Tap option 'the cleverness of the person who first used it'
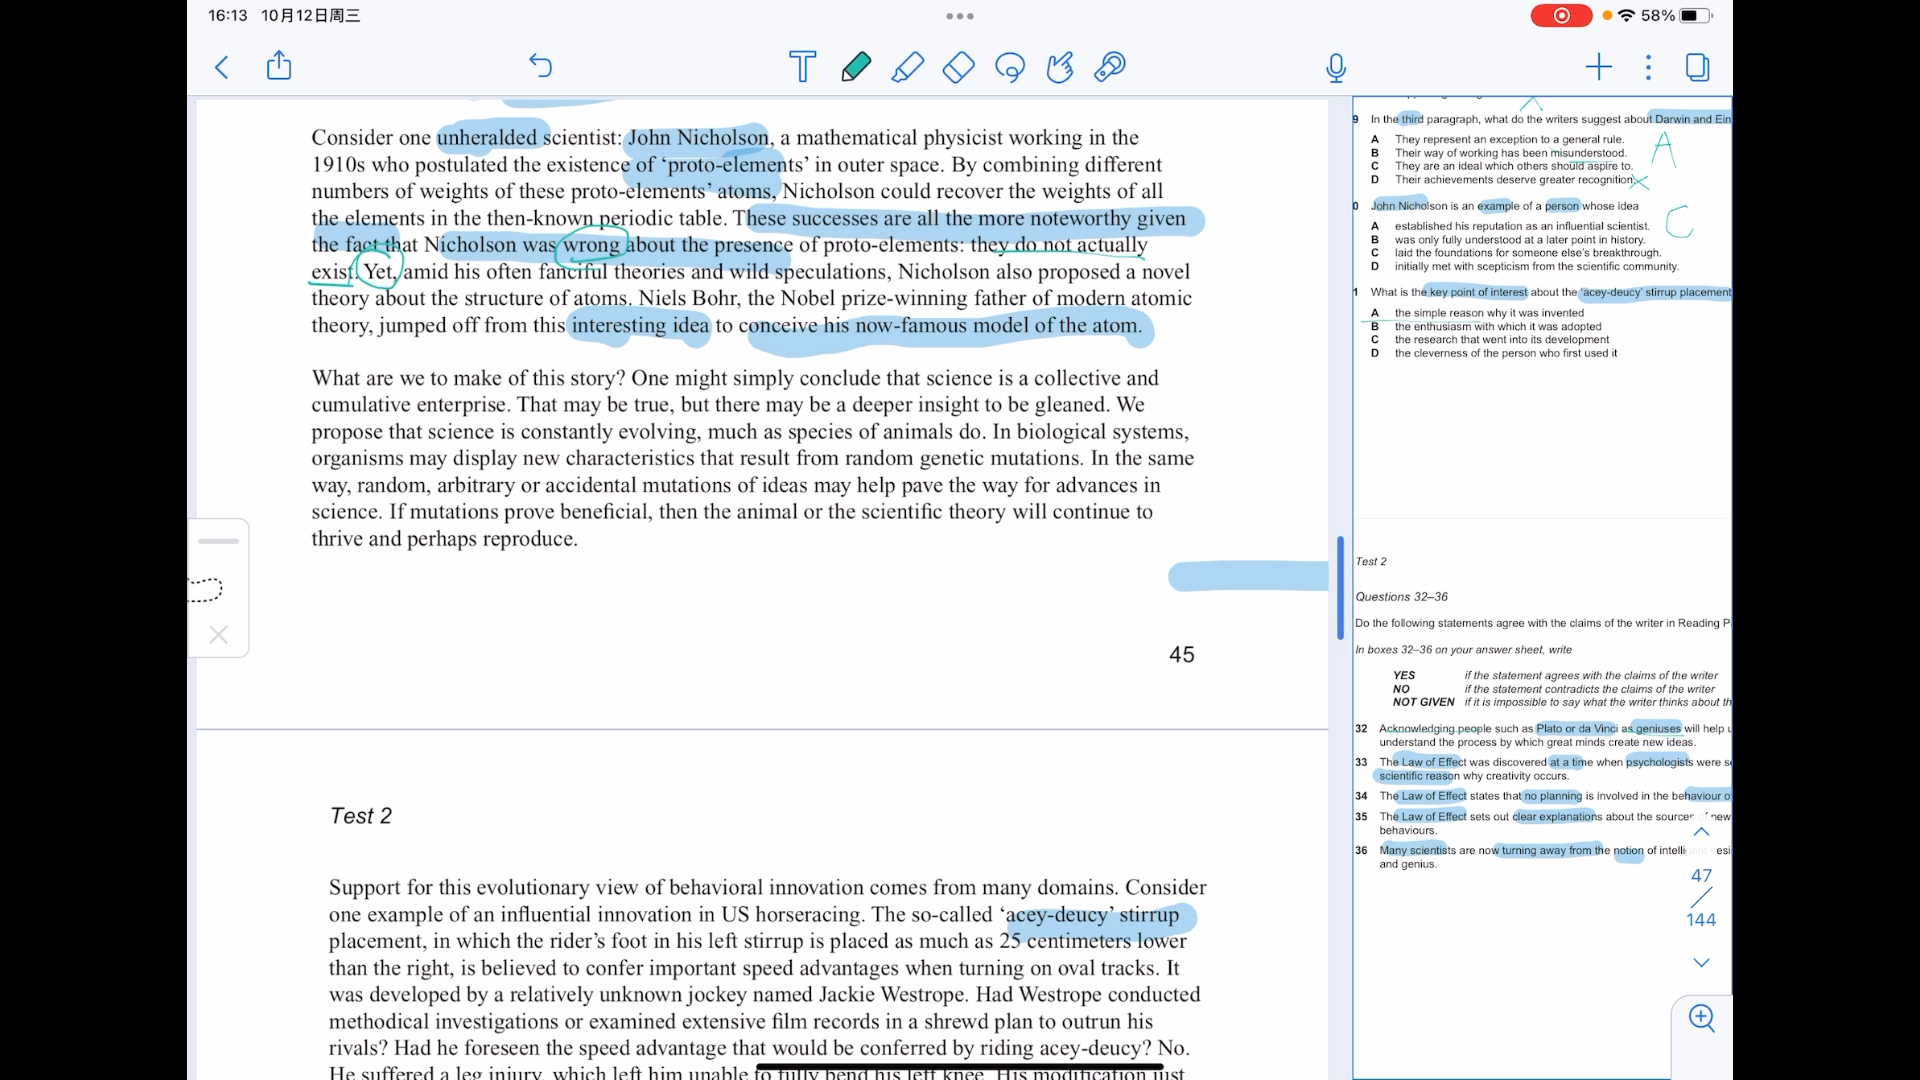Viewport: 1920px width, 1080px height. (x=1505, y=353)
